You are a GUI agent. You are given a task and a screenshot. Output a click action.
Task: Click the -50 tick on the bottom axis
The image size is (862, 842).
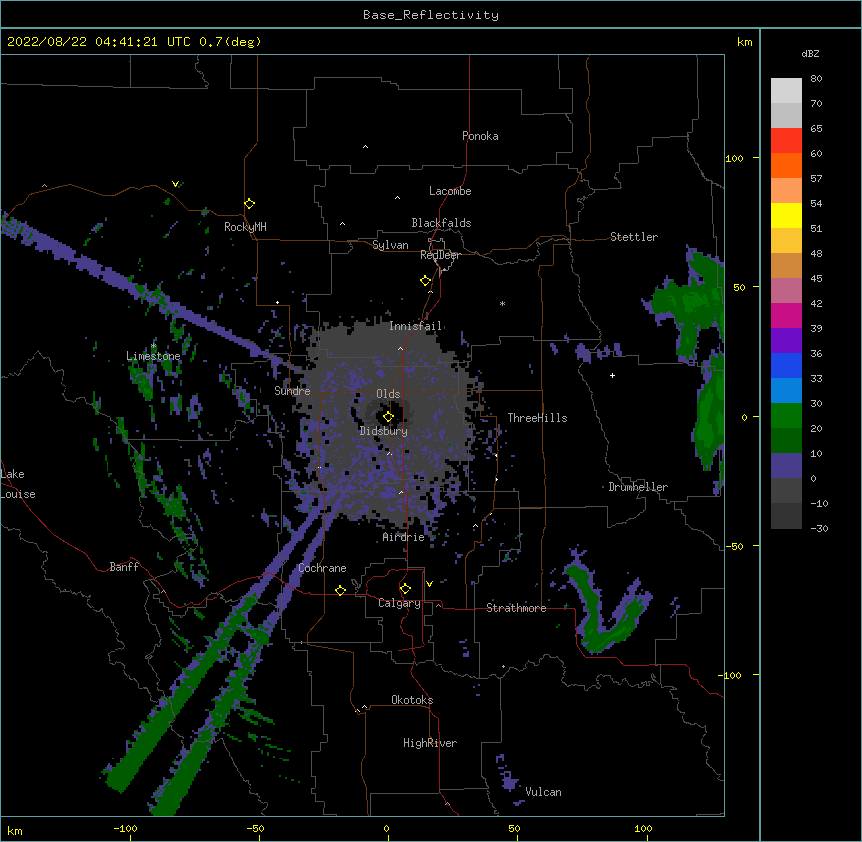click(255, 829)
